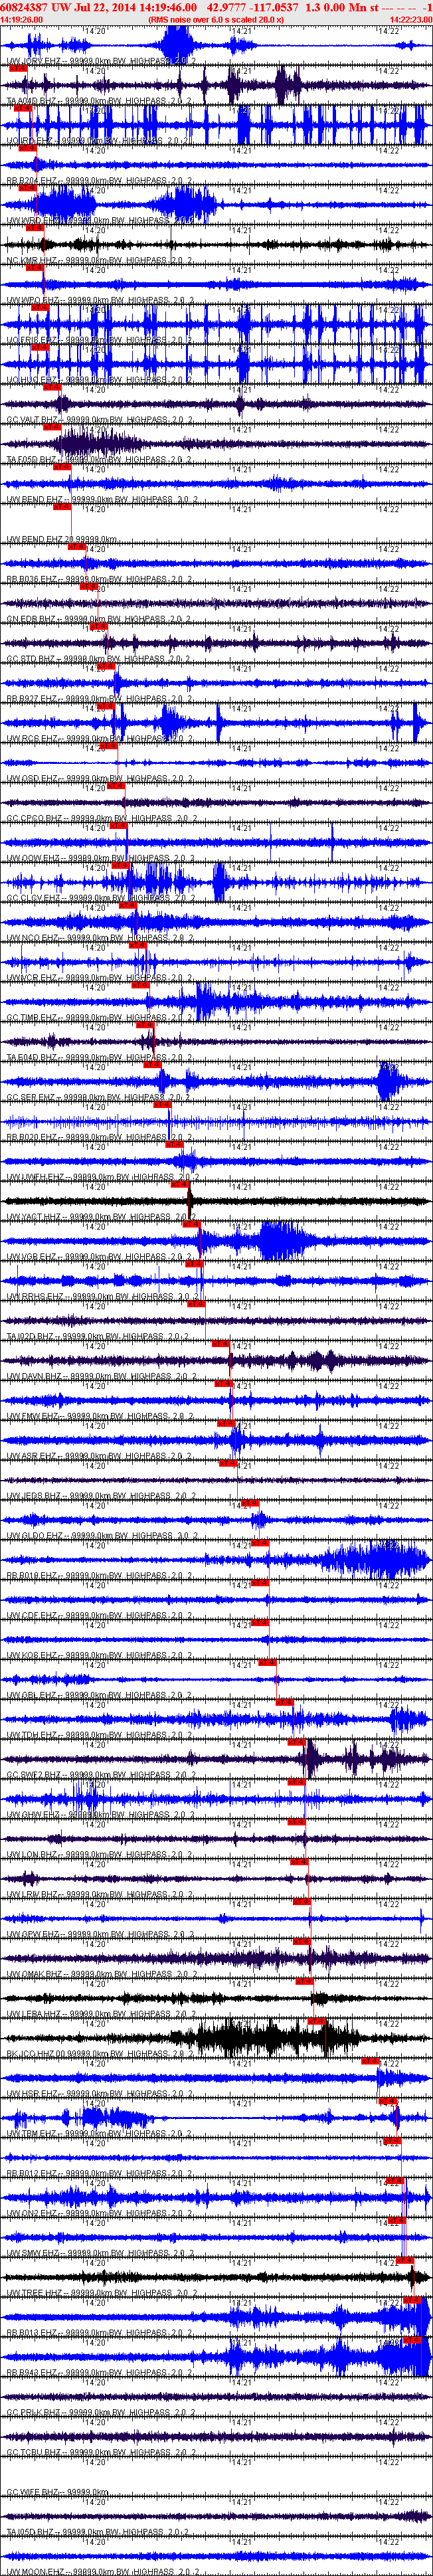
Task: Select the UW YACT HHZ black waveform
Action: click(216, 1200)
